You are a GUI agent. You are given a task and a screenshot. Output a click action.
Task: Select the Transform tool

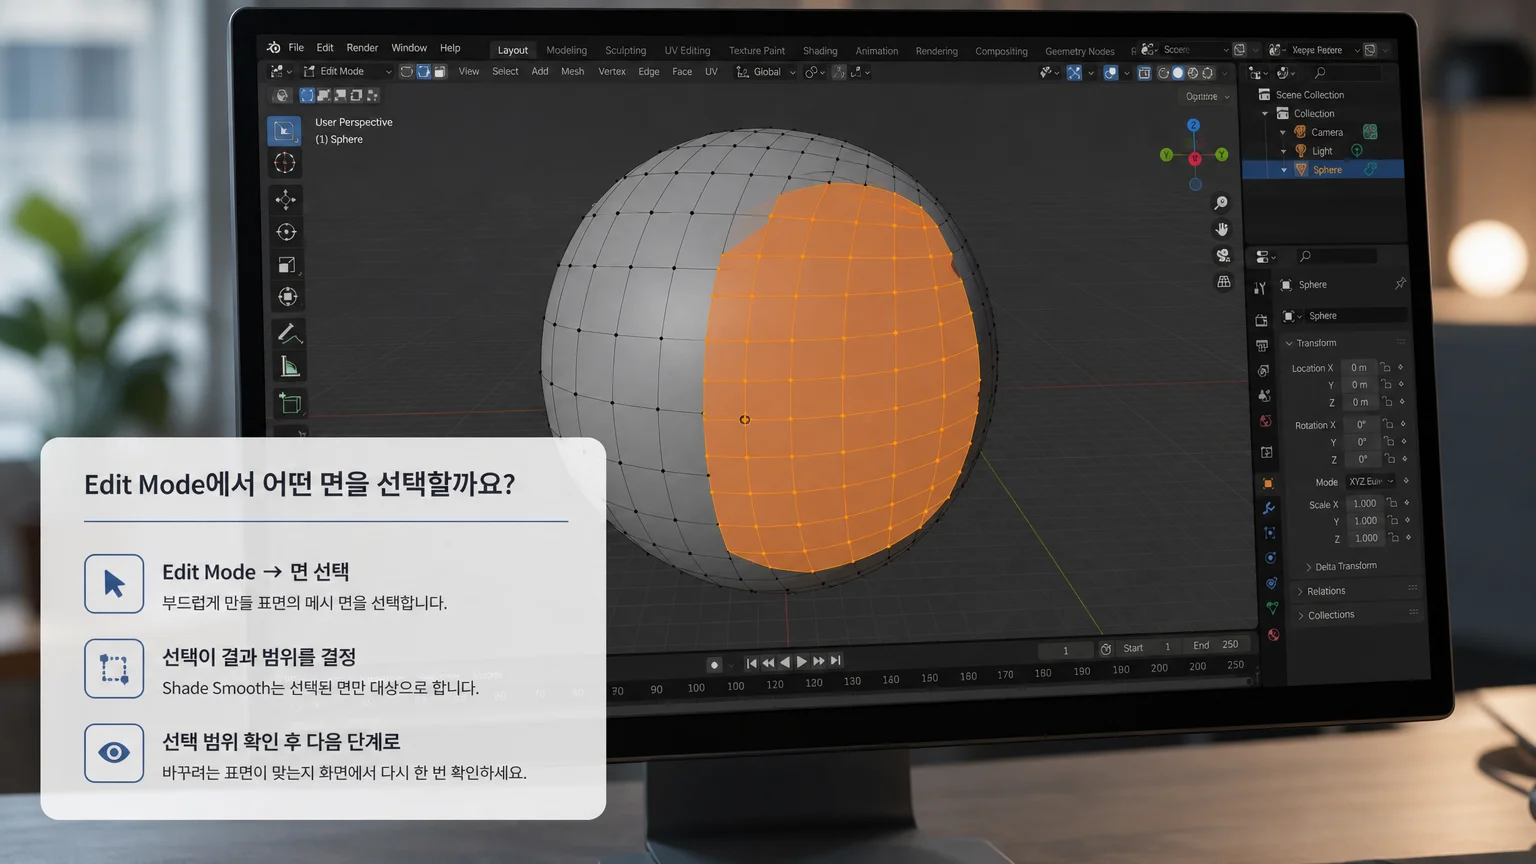(x=288, y=297)
